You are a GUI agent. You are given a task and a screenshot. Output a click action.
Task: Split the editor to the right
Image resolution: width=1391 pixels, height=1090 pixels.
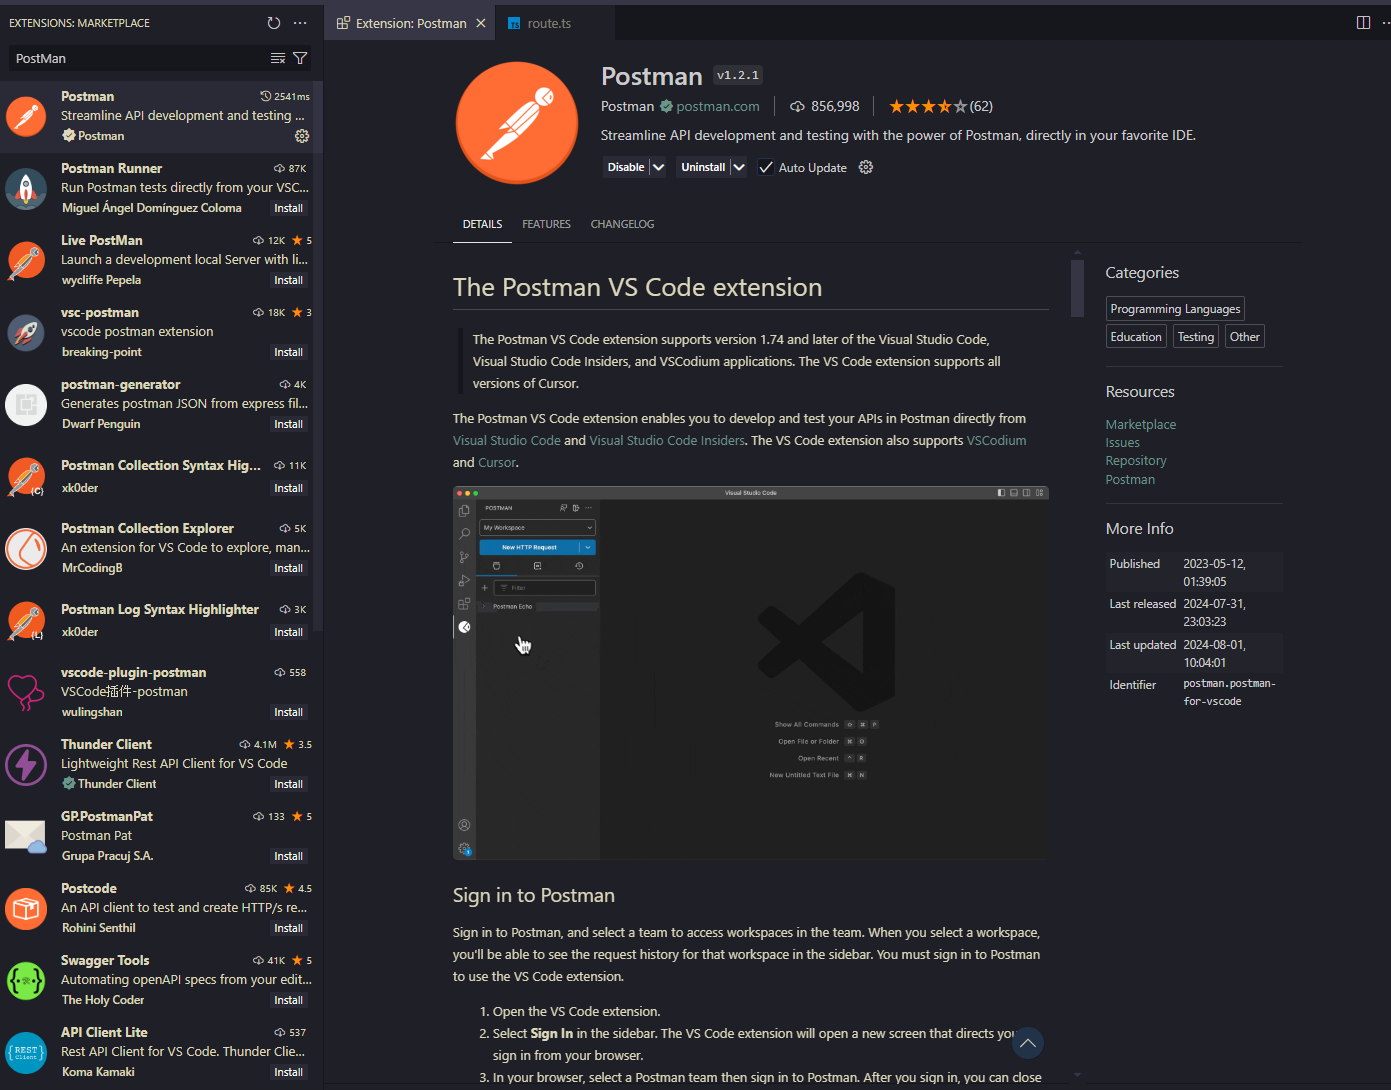click(1363, 23)
